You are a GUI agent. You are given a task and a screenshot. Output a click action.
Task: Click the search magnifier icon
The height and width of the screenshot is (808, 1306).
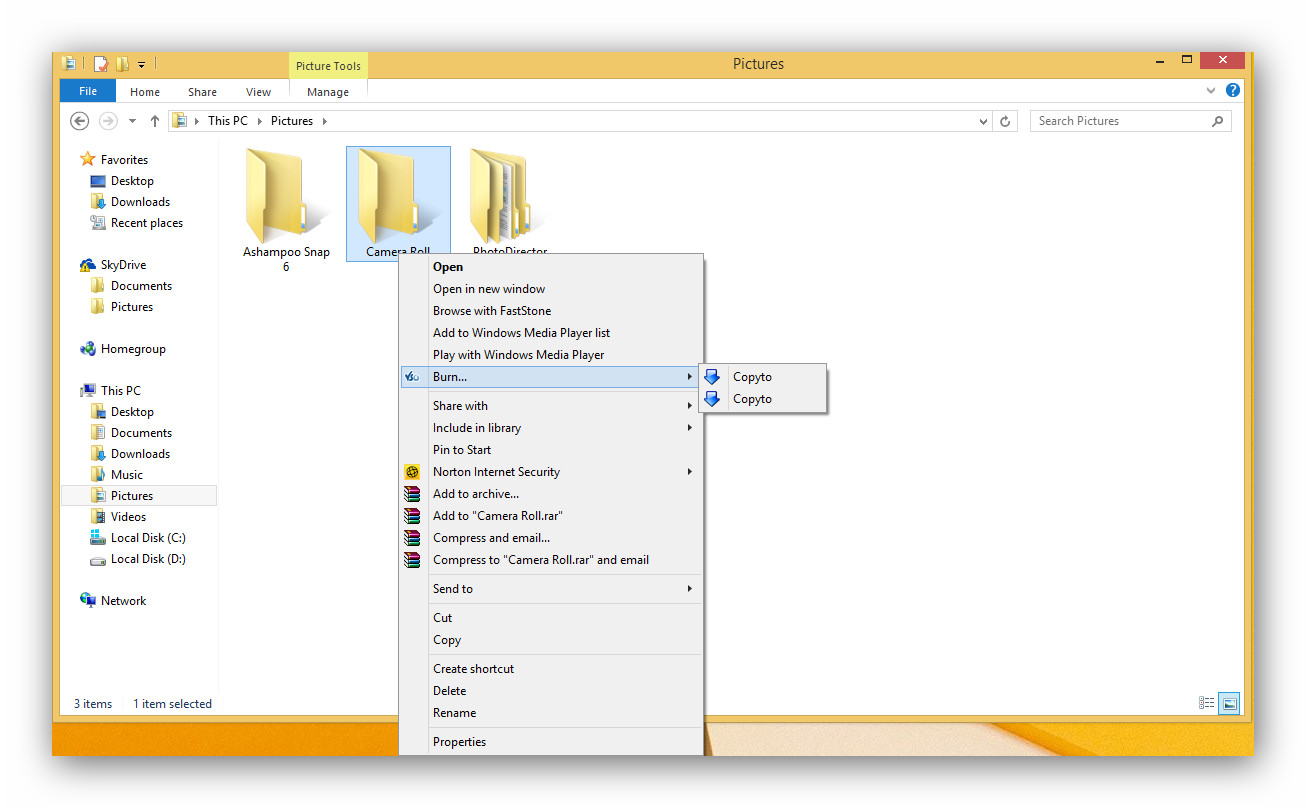[1217, 121]
